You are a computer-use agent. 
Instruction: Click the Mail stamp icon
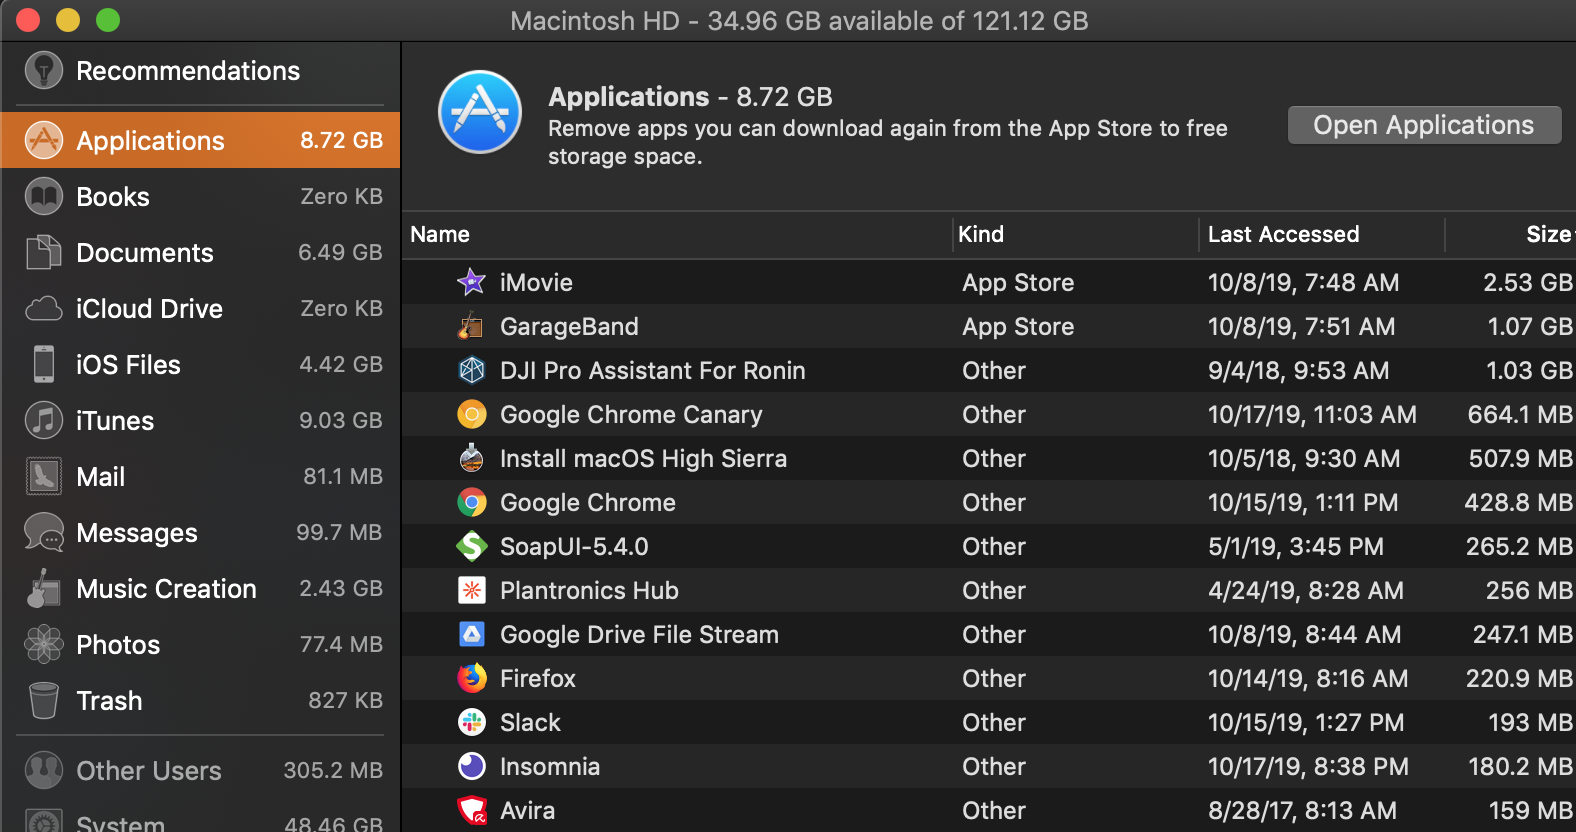tap(44, 477)
